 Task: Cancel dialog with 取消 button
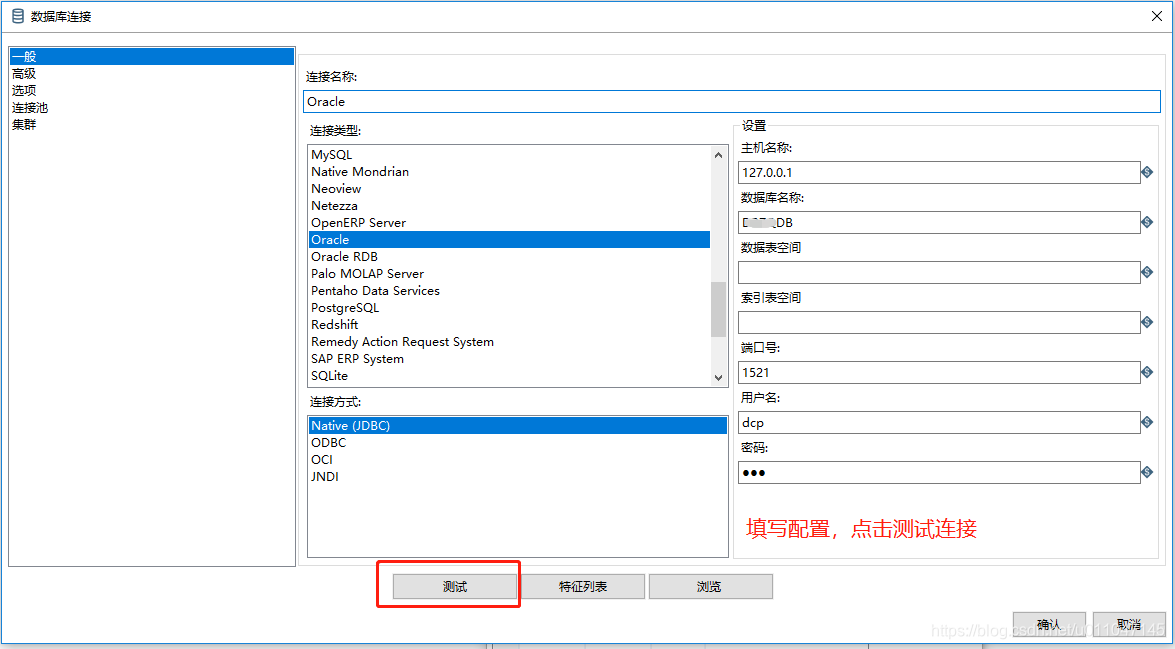(1129, 624)
